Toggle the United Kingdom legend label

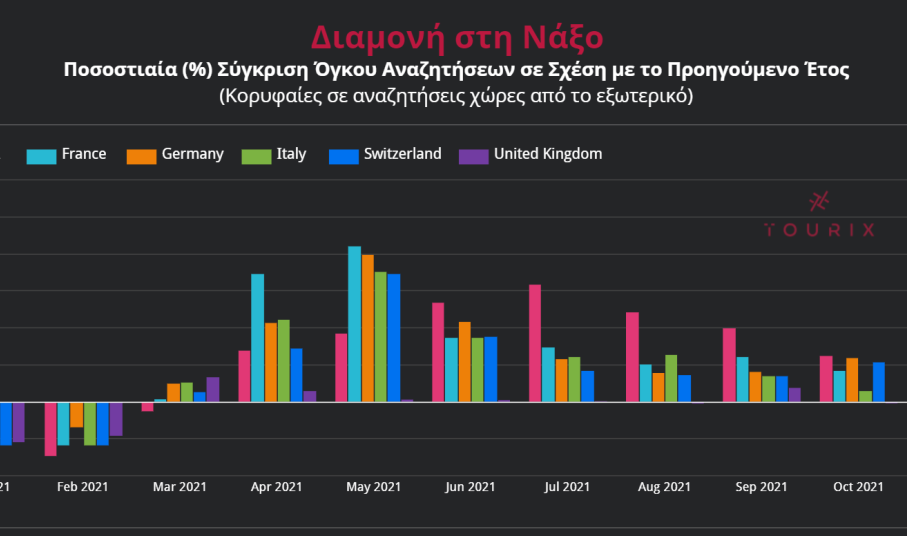(x=547, y=154)
